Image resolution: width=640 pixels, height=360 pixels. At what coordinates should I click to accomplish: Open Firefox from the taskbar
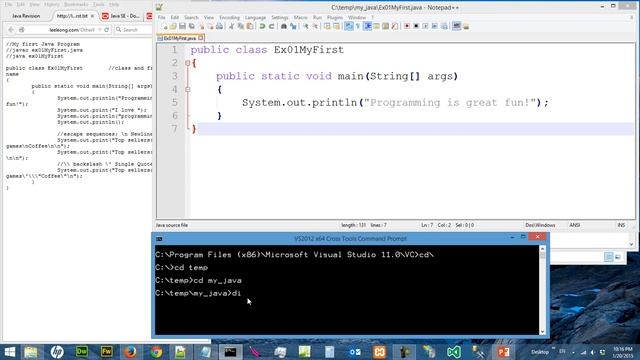[130, 352]
